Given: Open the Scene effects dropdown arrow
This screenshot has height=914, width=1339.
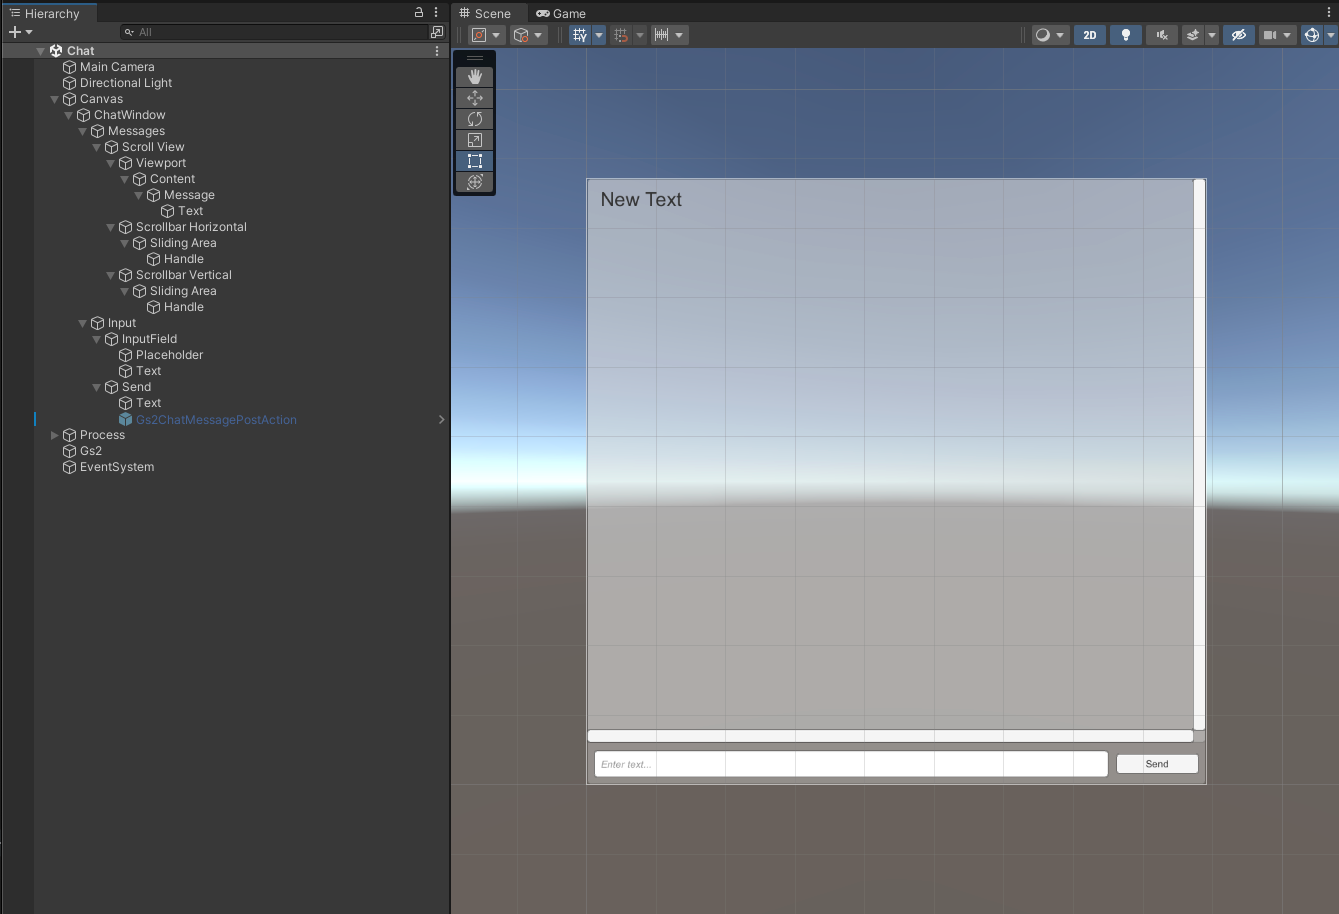Looking at the screenshot, I should [1212, 35].
